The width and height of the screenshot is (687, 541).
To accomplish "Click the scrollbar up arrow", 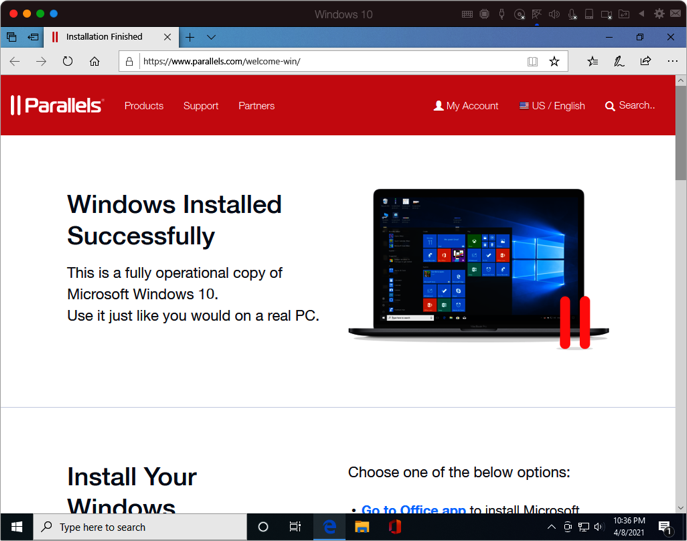I will tap(680, 81).
